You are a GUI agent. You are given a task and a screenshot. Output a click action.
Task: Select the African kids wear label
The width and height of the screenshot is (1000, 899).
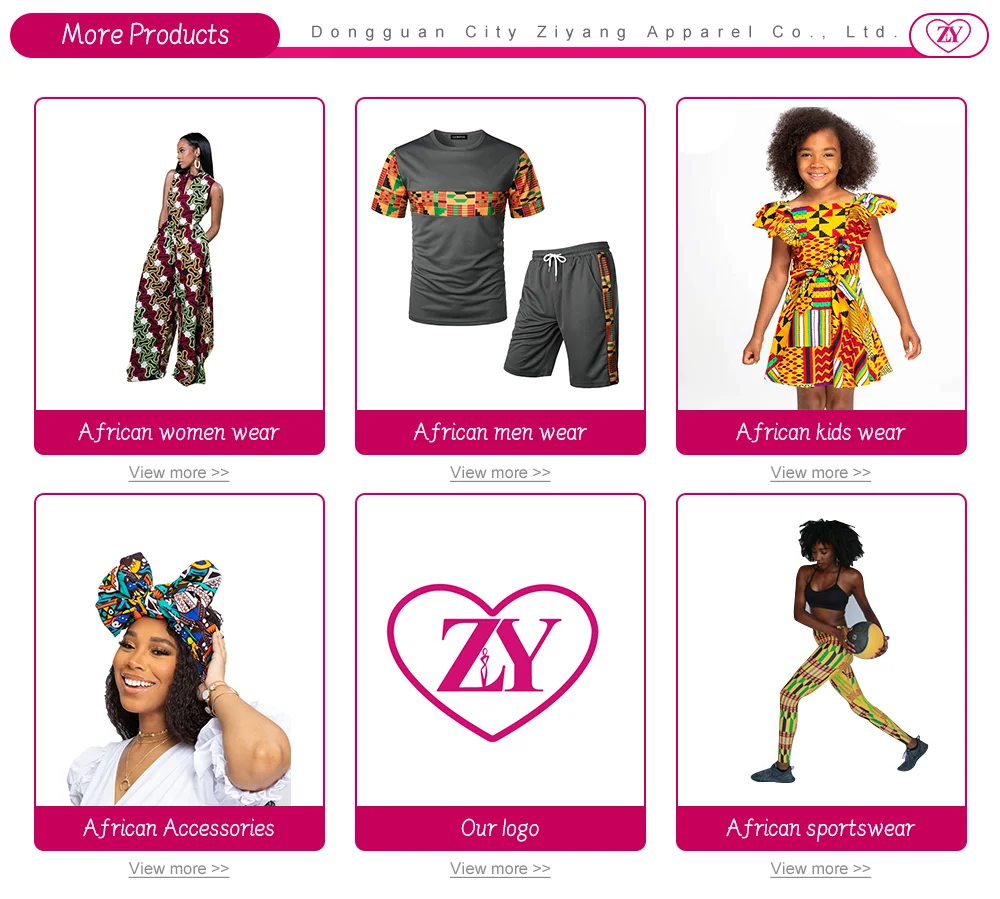click(821, 432)
